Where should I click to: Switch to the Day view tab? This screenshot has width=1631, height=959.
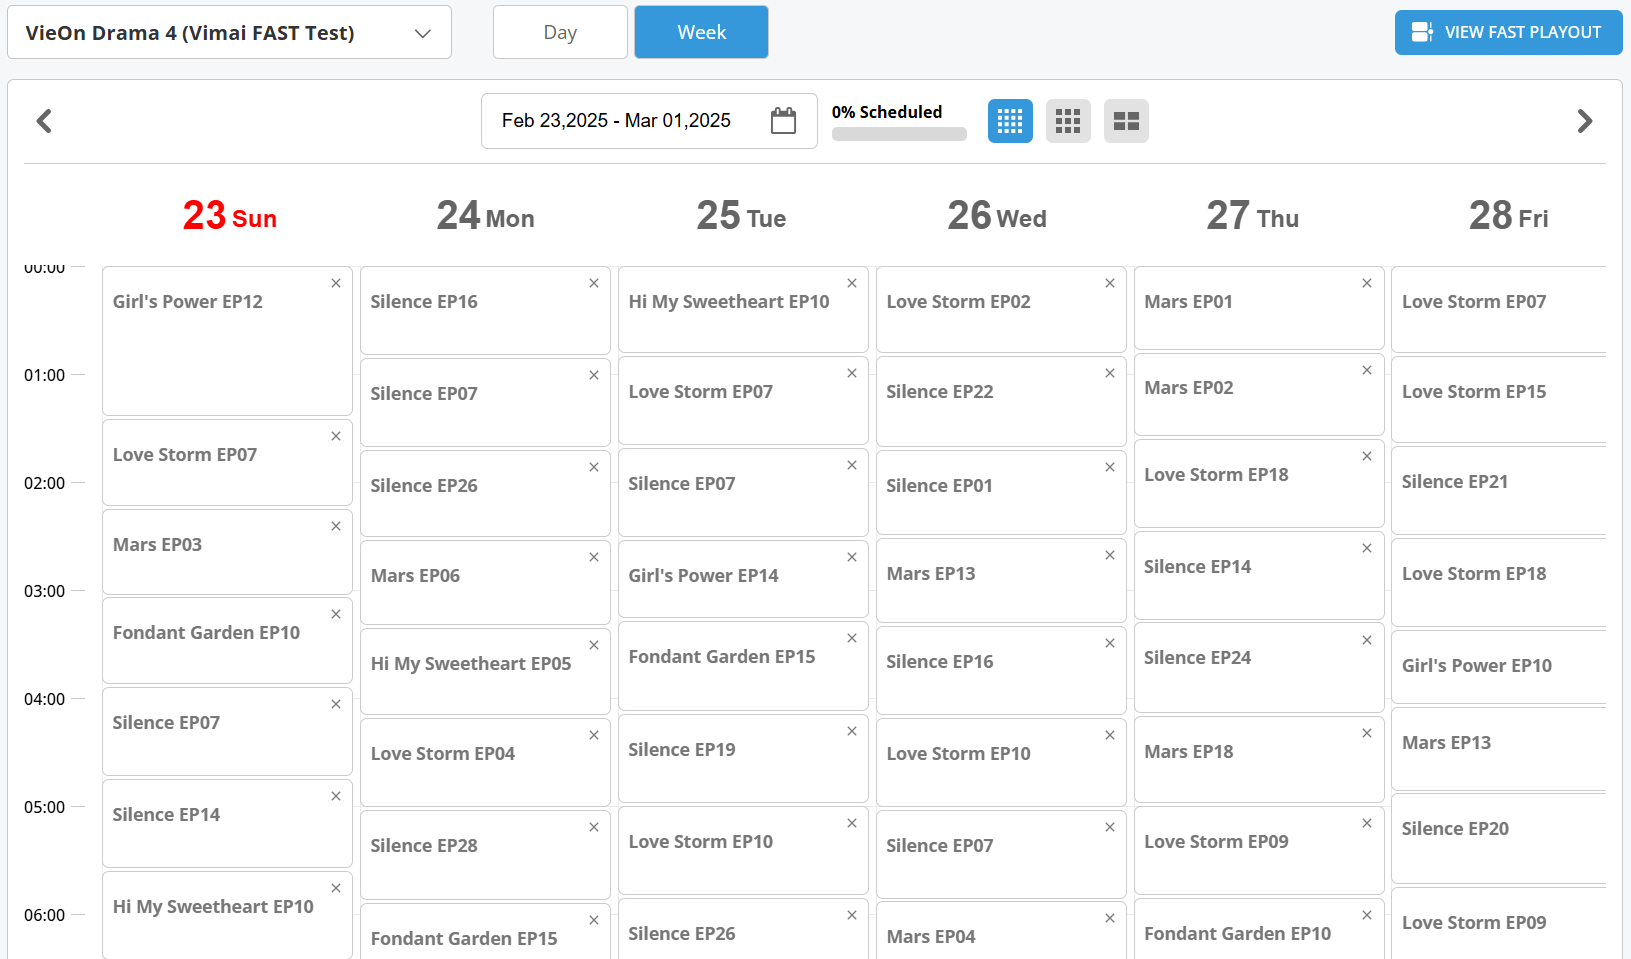tap(560, 33)
